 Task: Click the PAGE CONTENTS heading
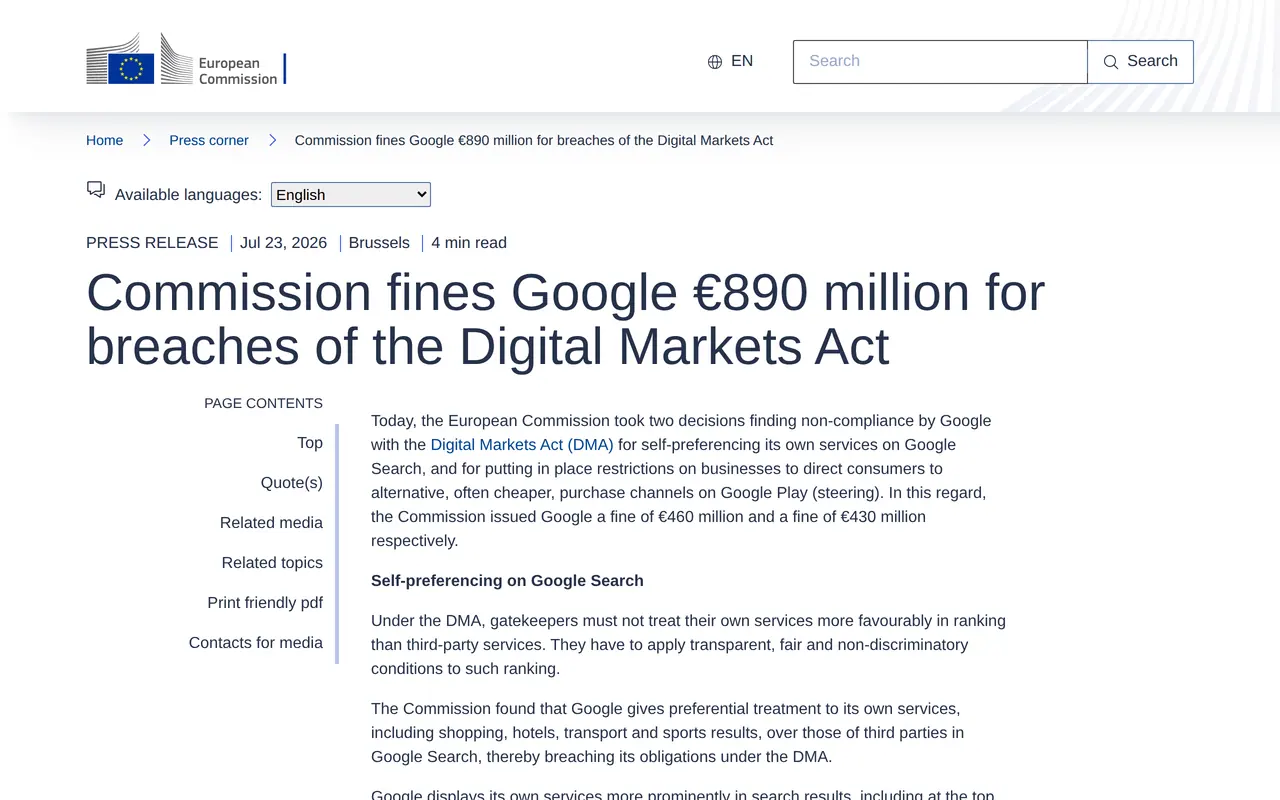point(264,404)
